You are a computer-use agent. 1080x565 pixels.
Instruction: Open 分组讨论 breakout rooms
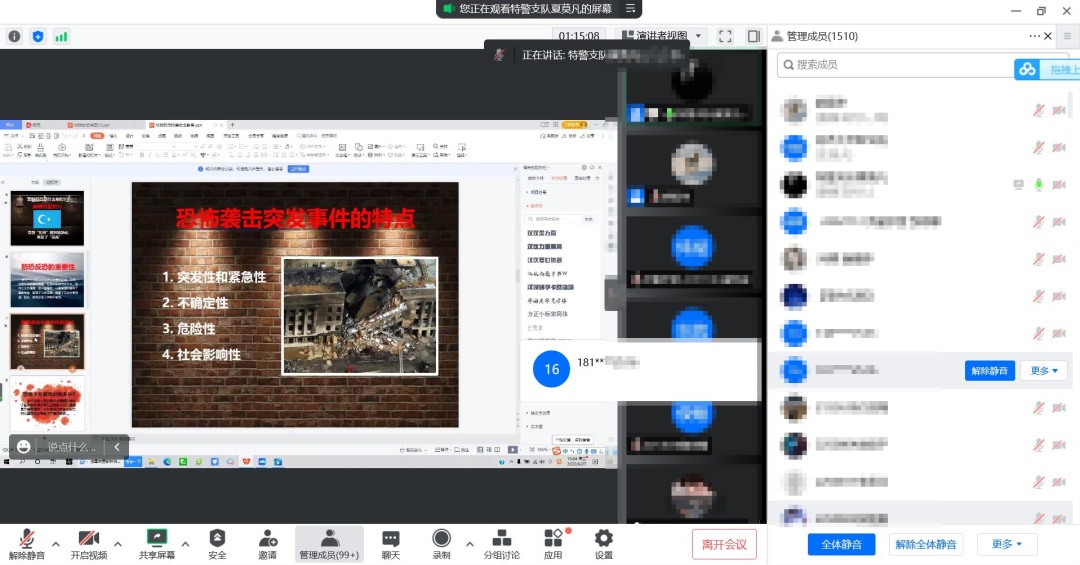502,543
